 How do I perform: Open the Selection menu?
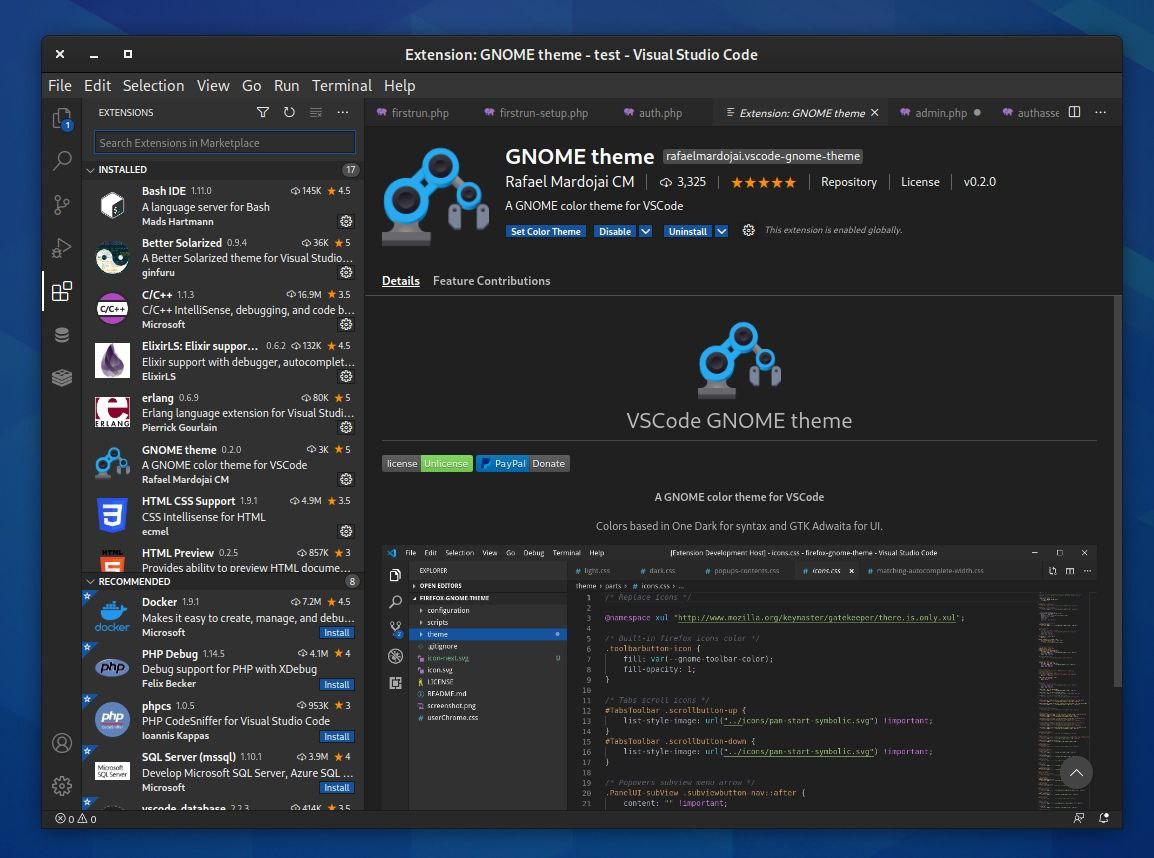(x=153, y=85)
